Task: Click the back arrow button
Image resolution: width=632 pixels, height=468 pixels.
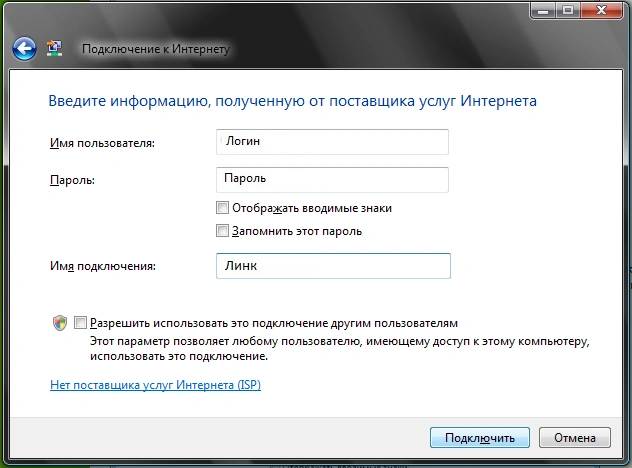Action: [24, 48]
